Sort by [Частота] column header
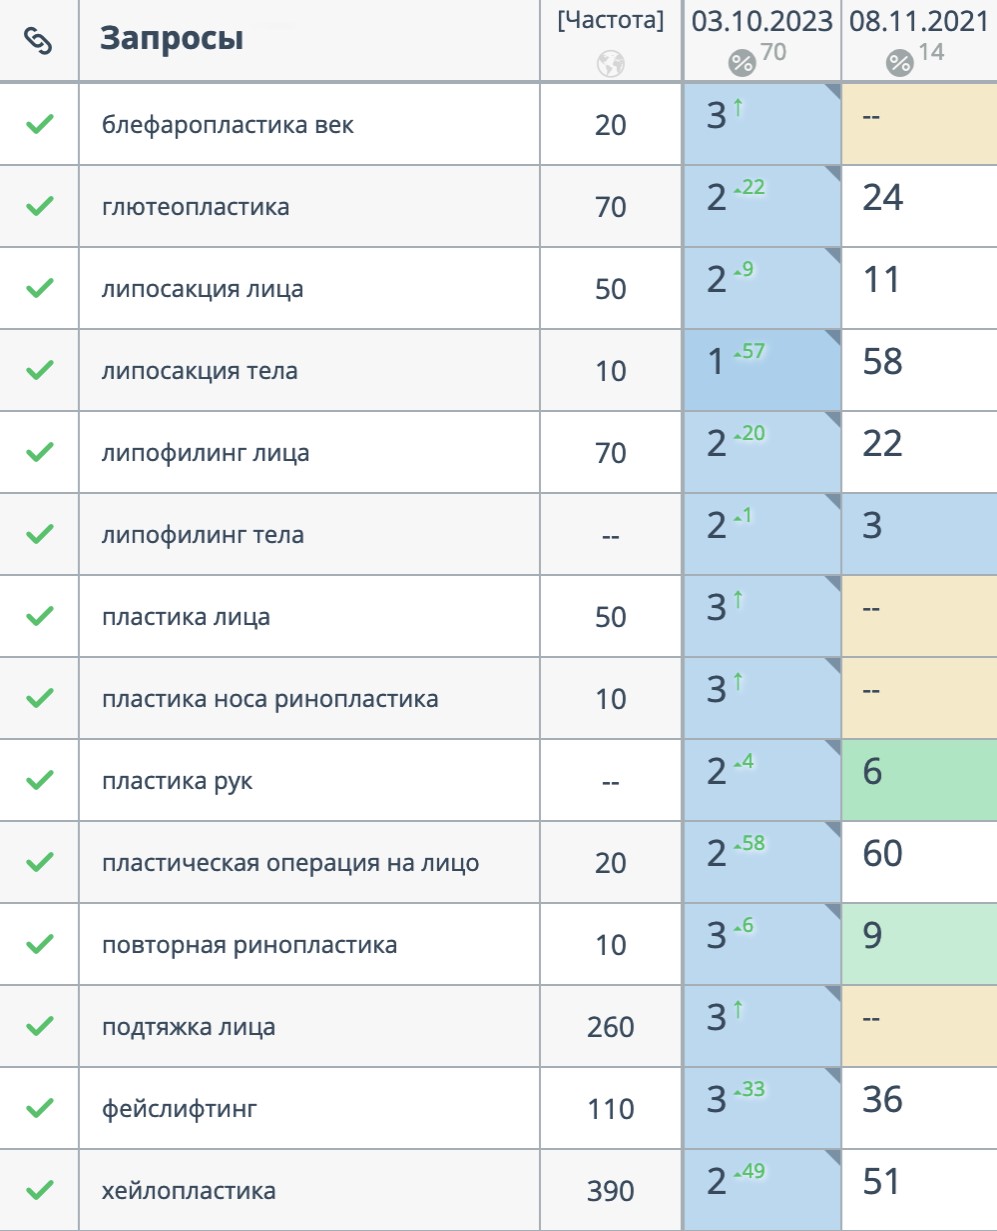Image resolution: width=997 pixels, height=1231 pixels. pyautogui.click(x=610, y=22)
